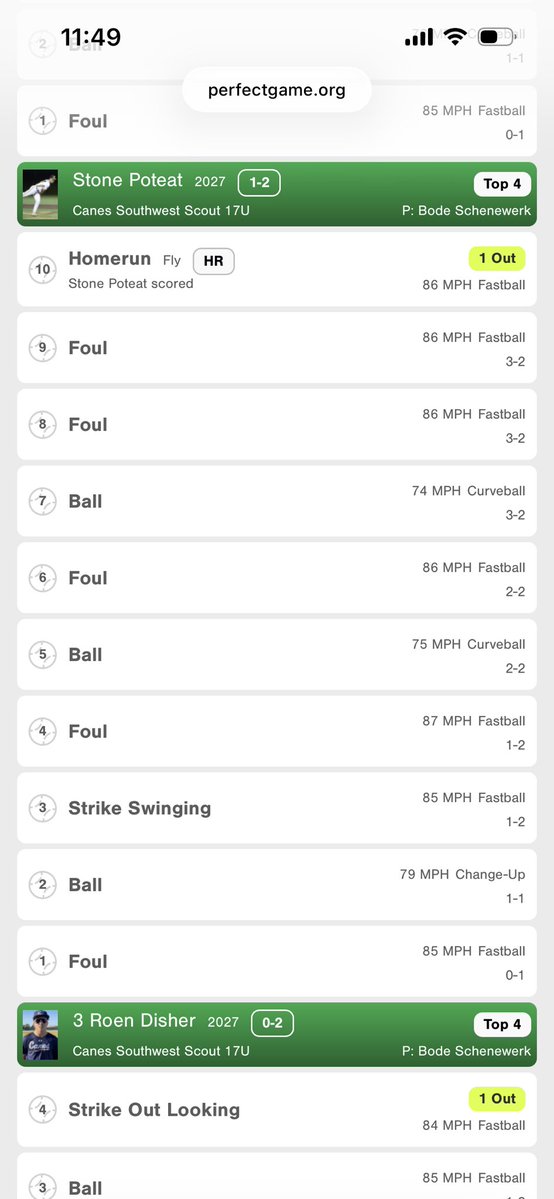The height and width of the screenshot is (1199, 554).
Task: Select pitch 4 icon next to Strike Out Looking
Action: (x=43, y=1110)
